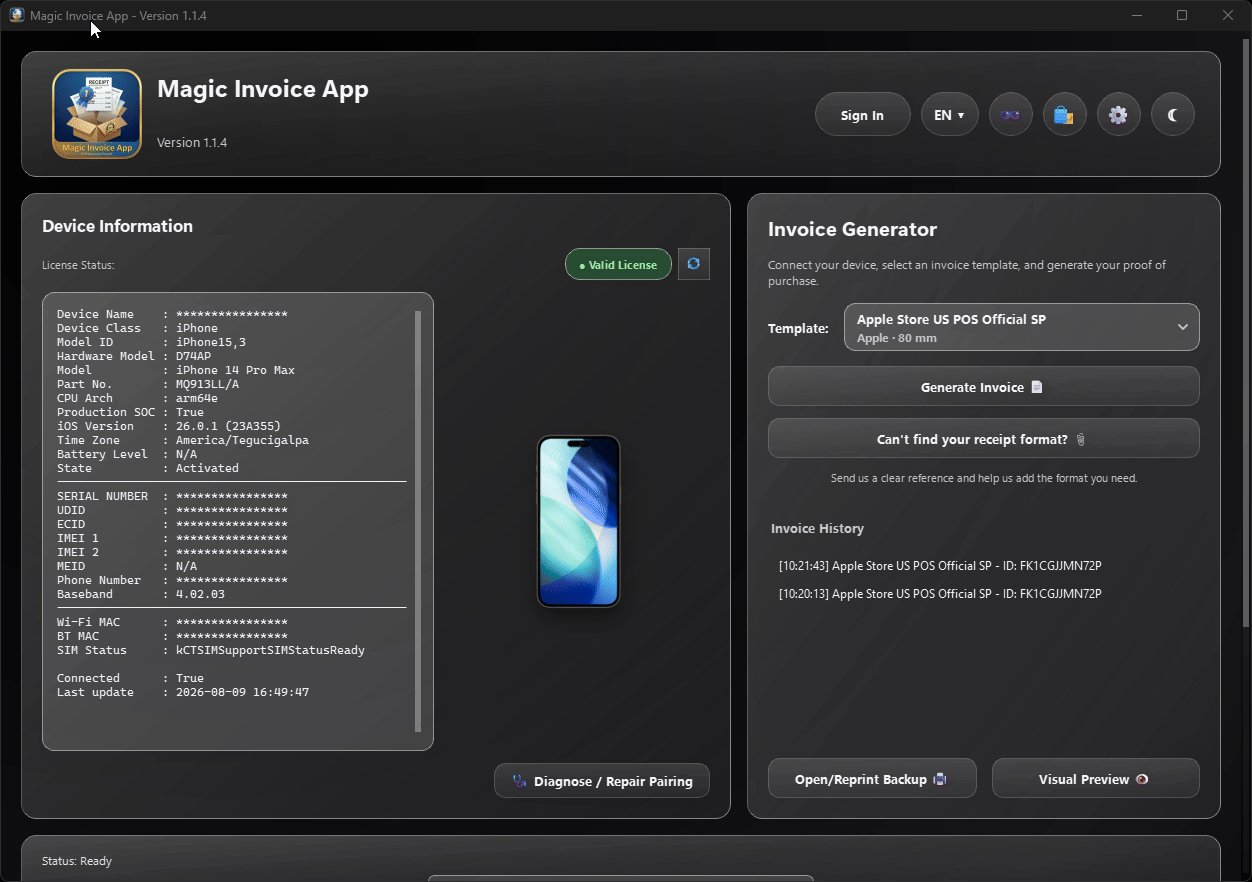The height and width of the screenshot is (882, 1252).
Task: Expand the Template dropdown Apple Store US POS
Action: point(1021,327)
